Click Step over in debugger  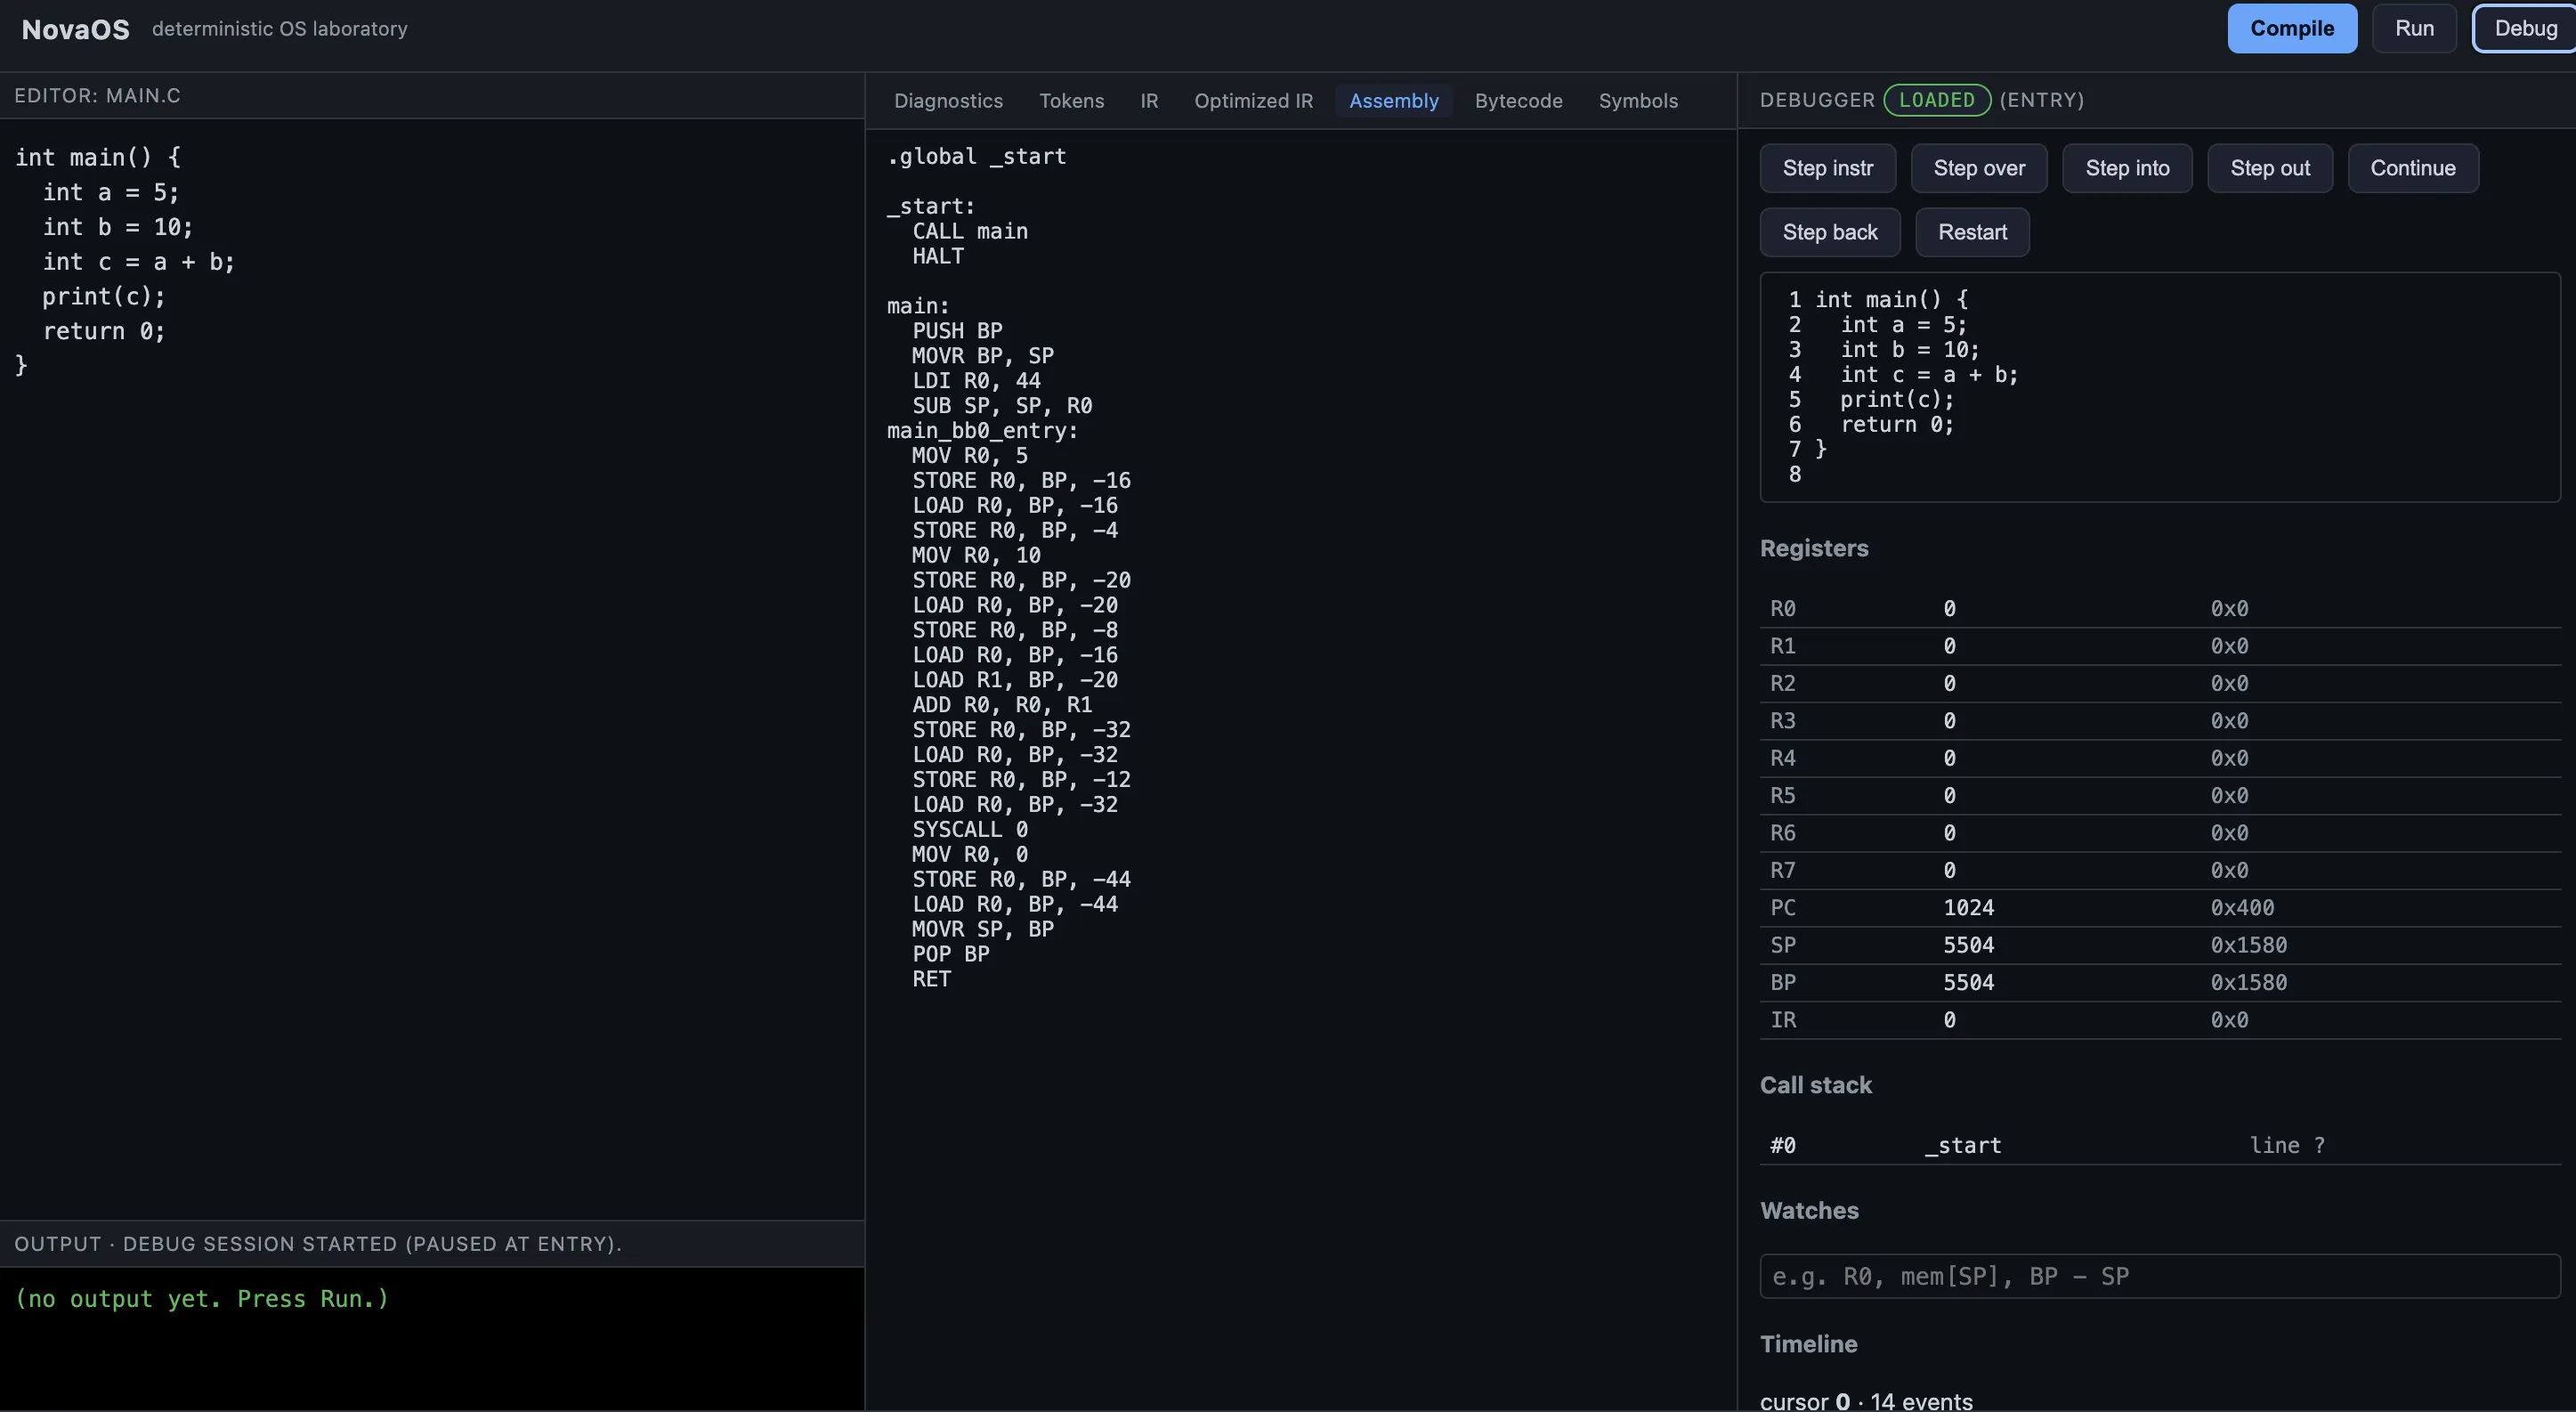[1978, 168]
